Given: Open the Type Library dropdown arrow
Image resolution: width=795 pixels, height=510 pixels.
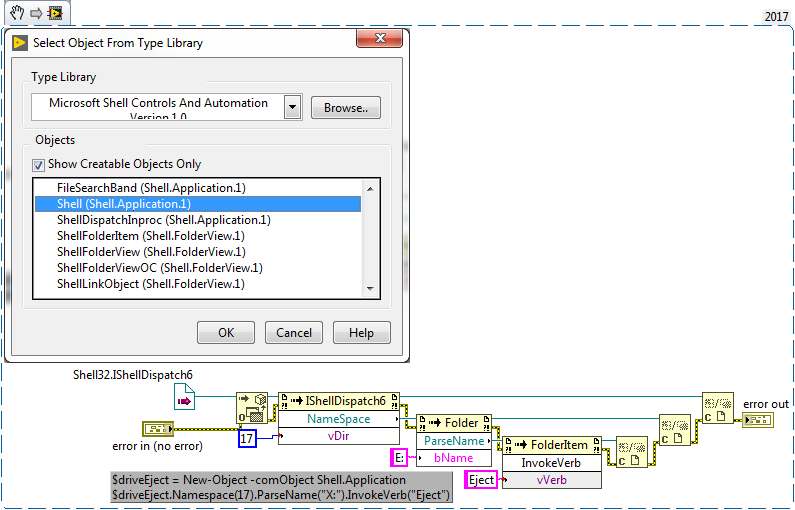Looking at the screenshot, I should click(293, 107).
